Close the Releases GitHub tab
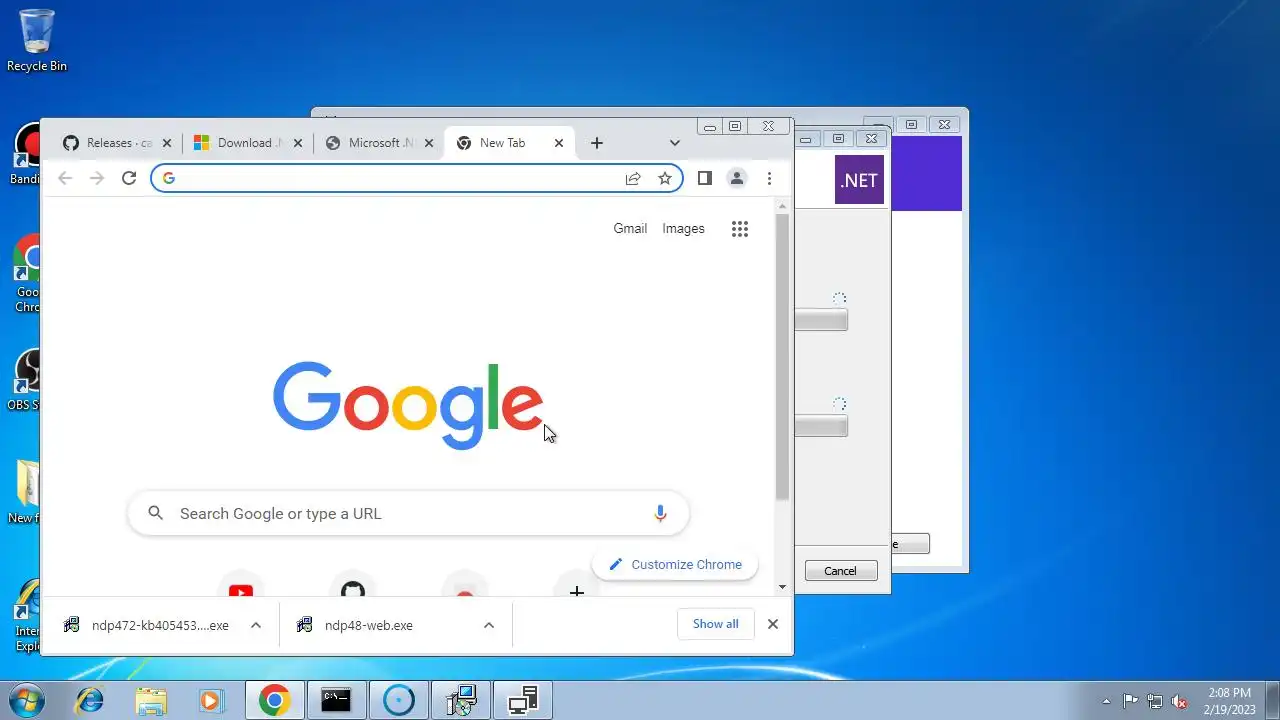This screenshot has width=1280, height=720. (x=167, y=143)
